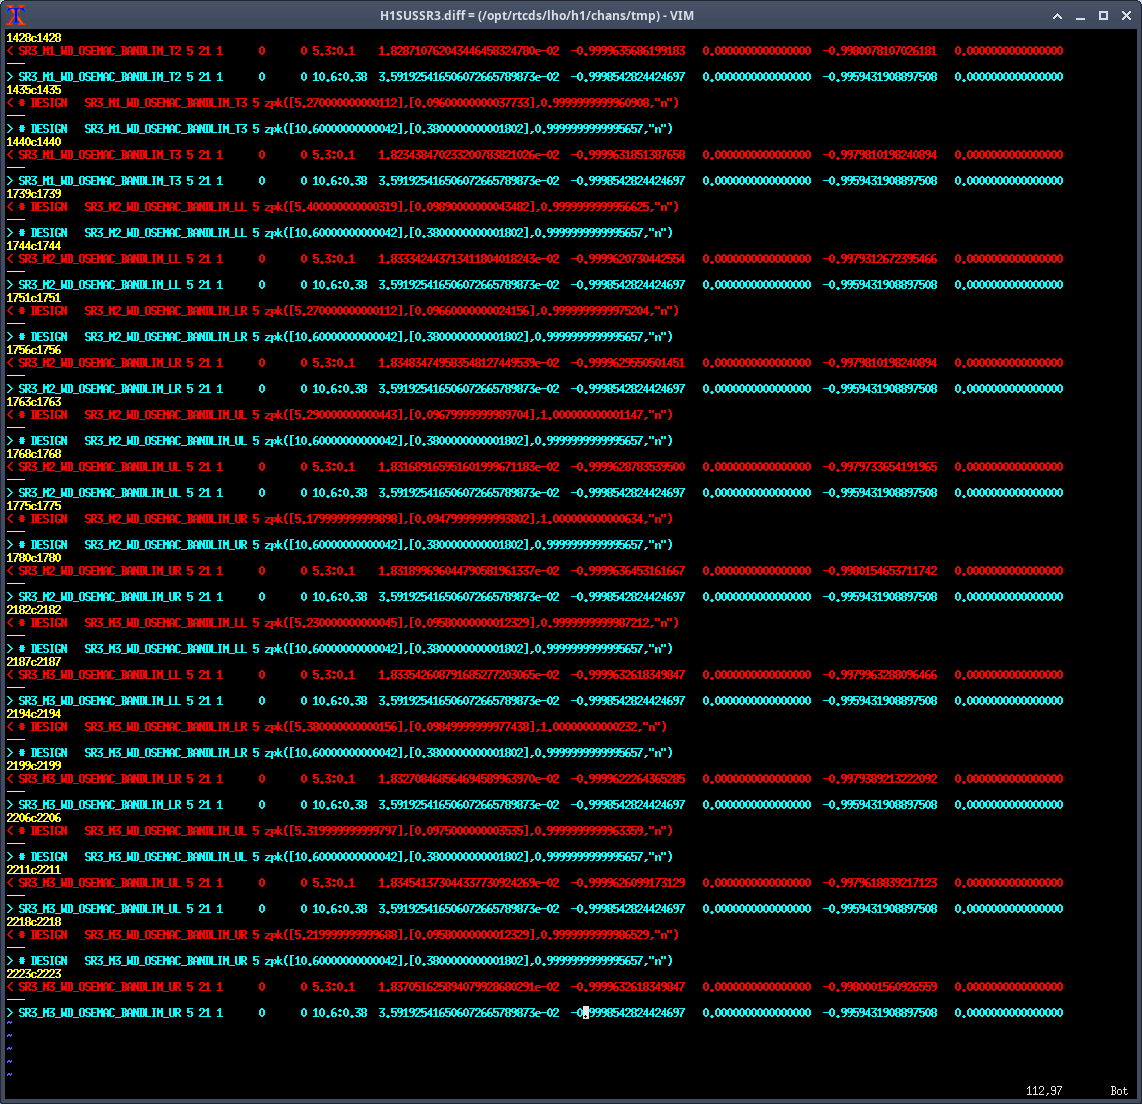This screenshot has height=1104, width=1142.
Task: Minimize the VIM window
Action: 1082,16
